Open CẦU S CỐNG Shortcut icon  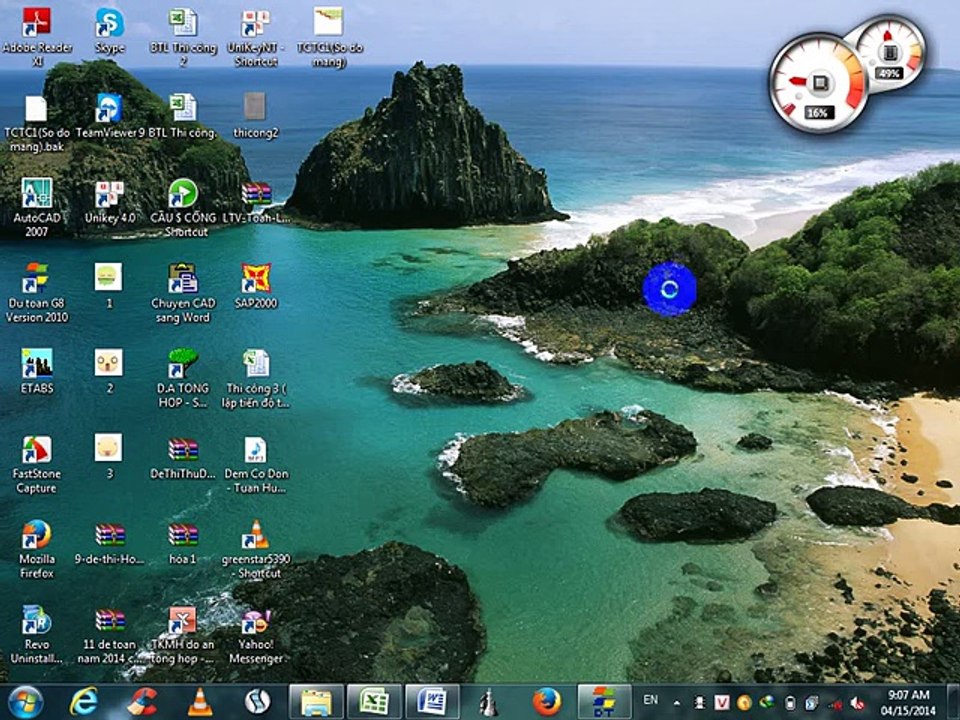point(183,193)
